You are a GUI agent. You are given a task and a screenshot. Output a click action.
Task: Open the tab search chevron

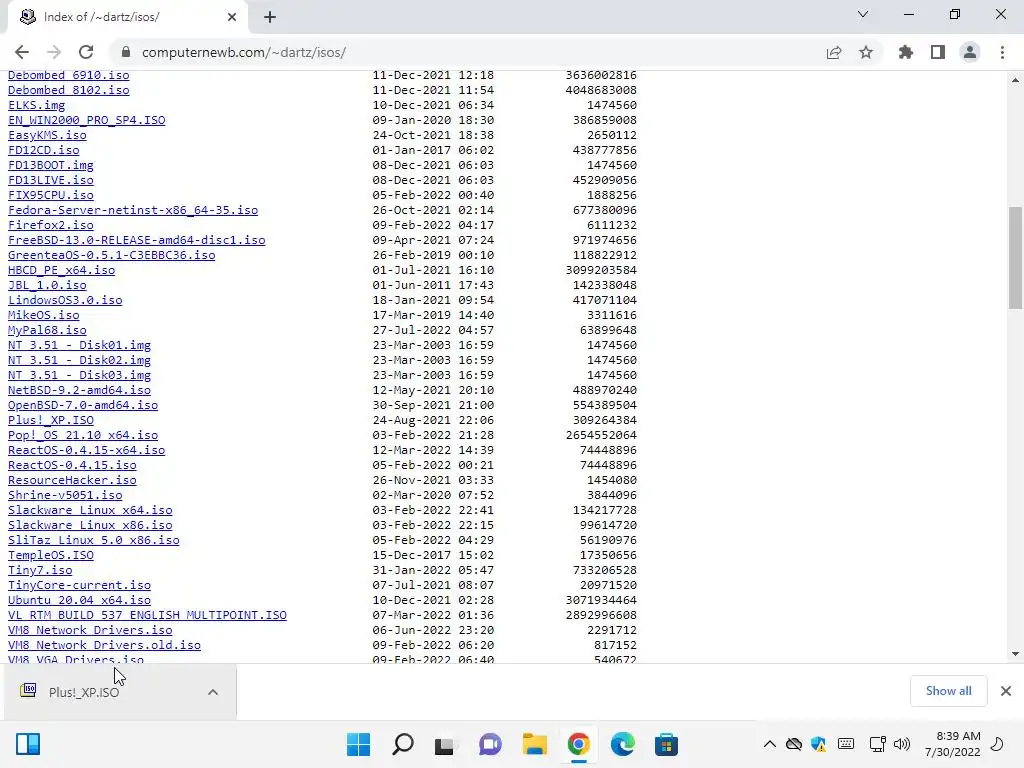[x=863, y=14]
